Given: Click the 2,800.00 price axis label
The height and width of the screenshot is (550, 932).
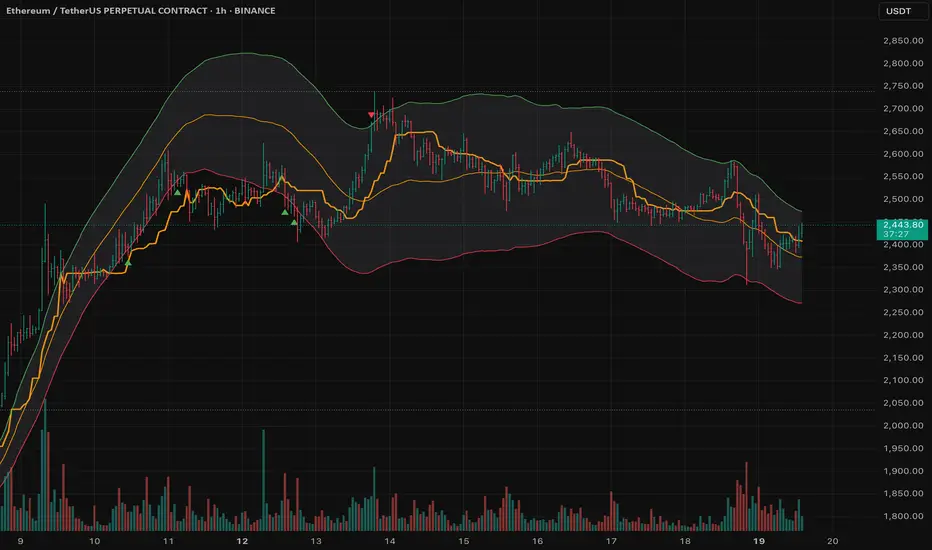Looking at the screenshot, I should click(903, 63).
